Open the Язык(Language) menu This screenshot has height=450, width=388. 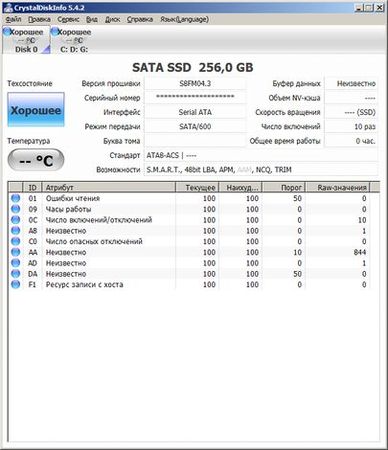point(184,19)
